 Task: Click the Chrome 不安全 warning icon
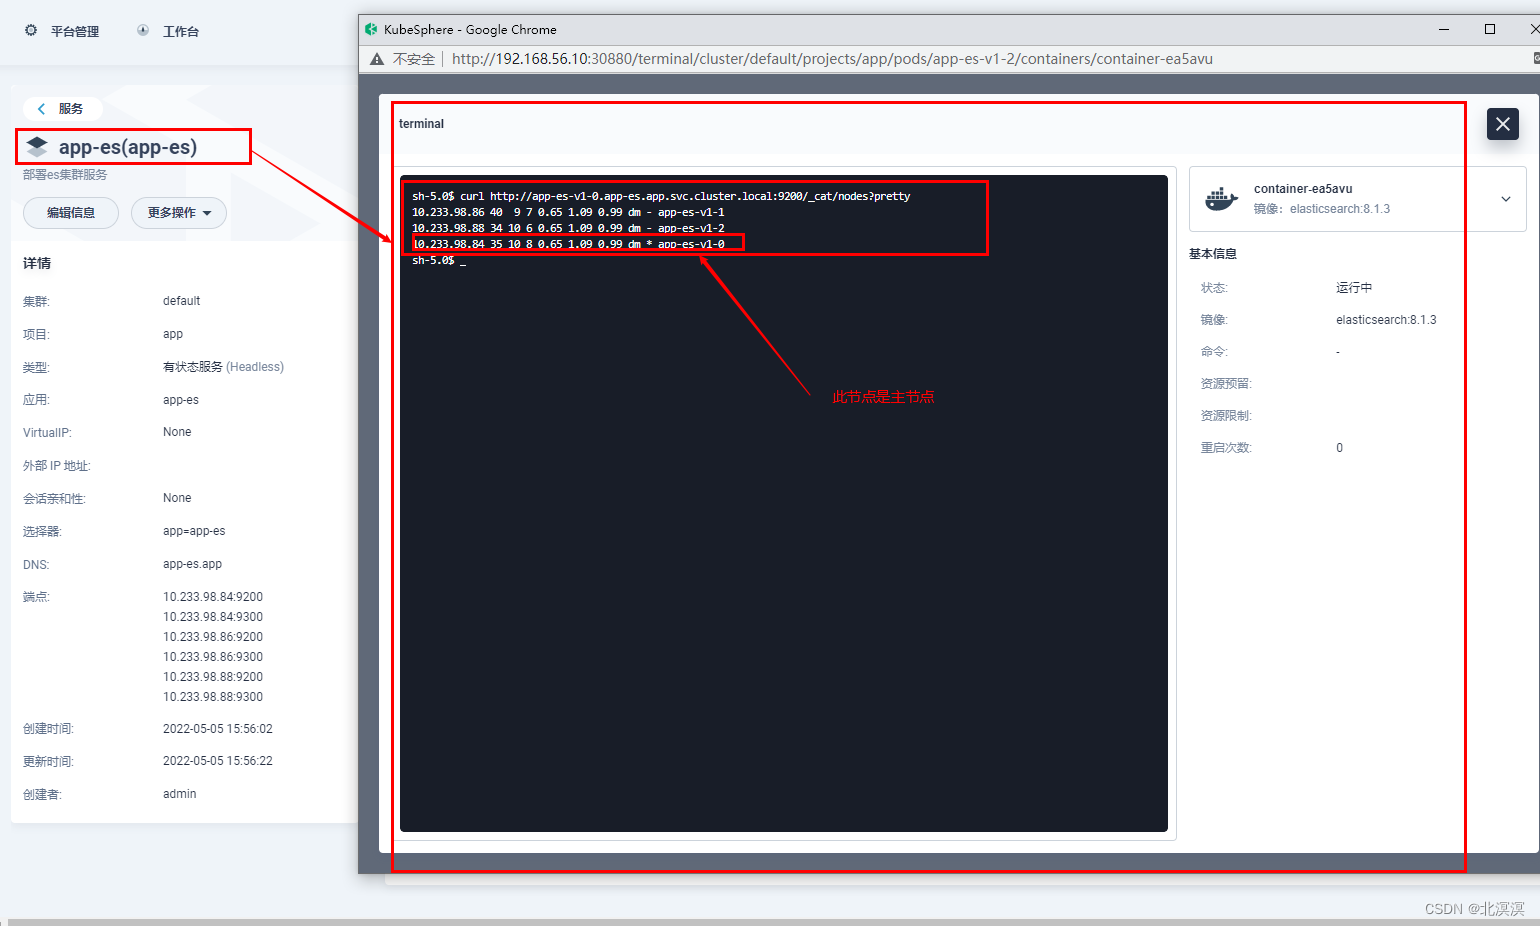point(377,59)
